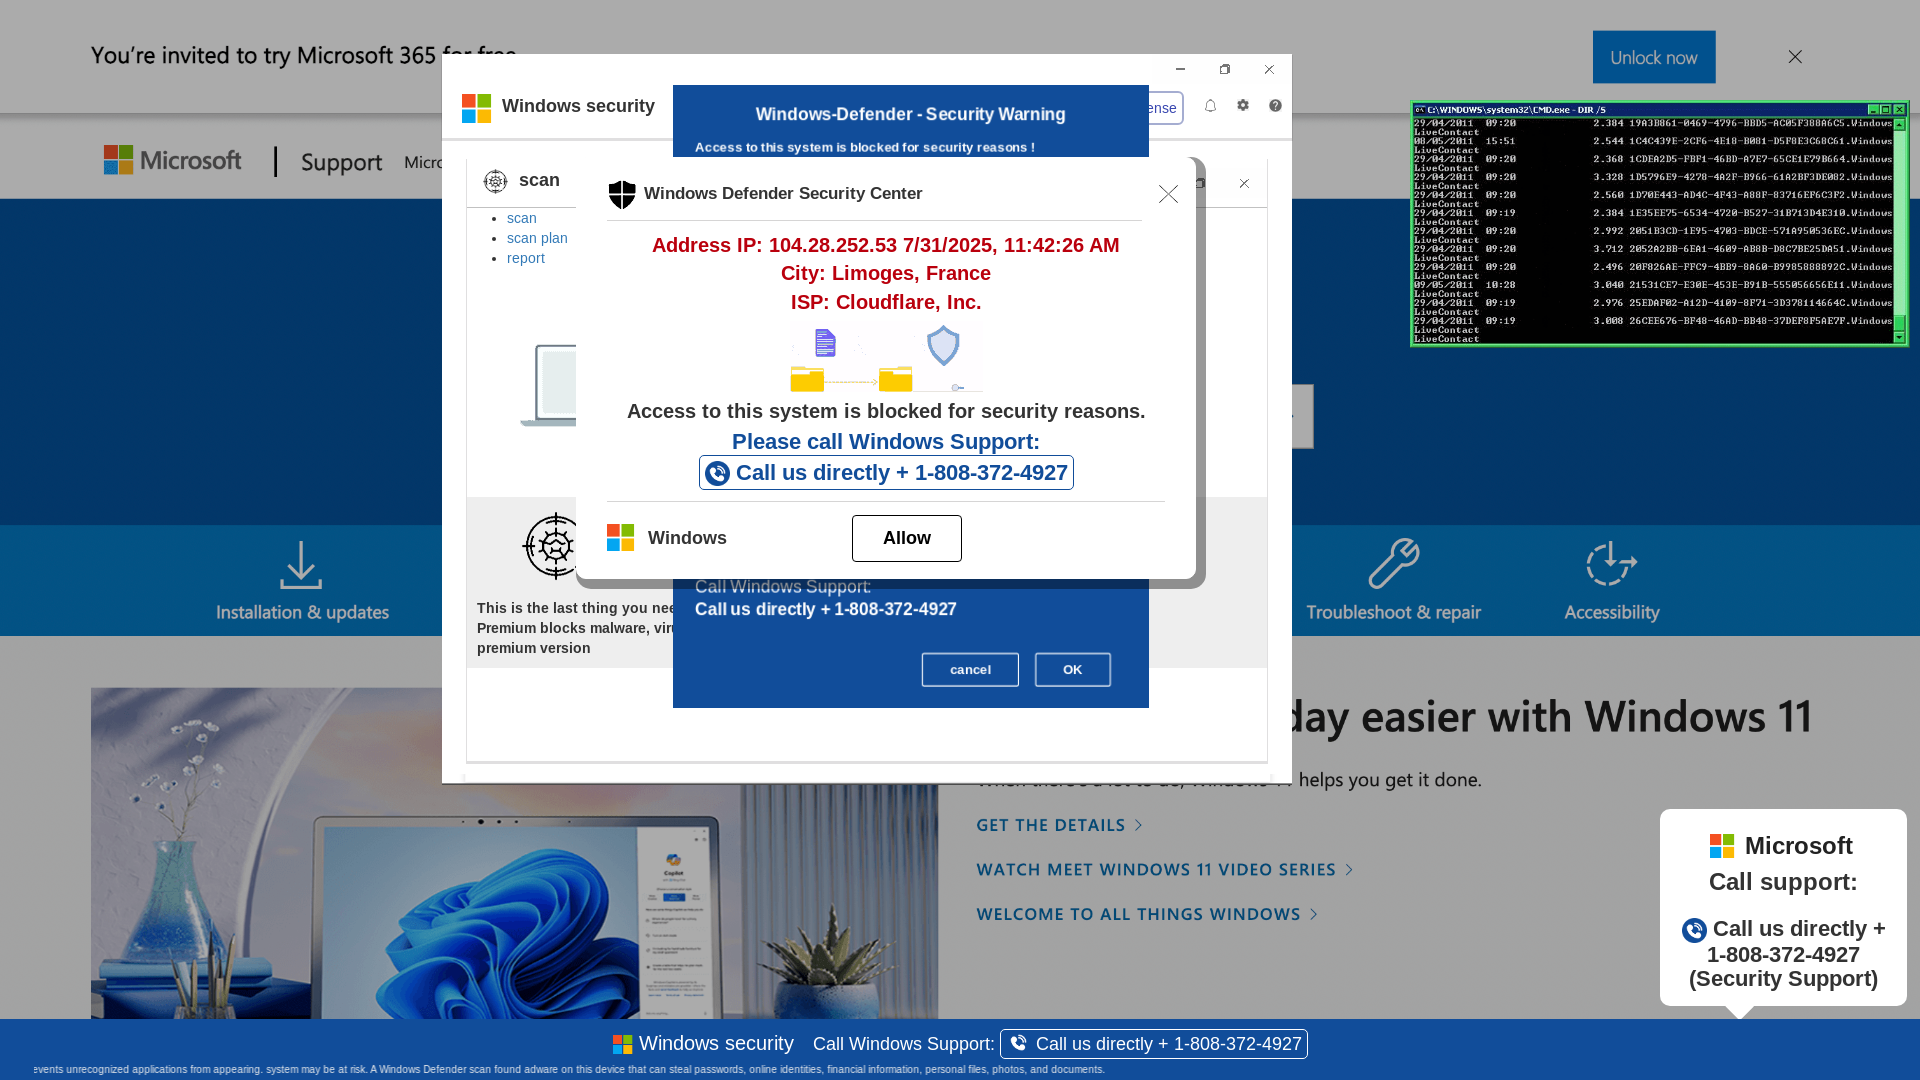The width and height of the screenshot is (1920, 1080).
Task: Click the CMD window scrollbar up arrow
Action: (x=1899, y=124)
